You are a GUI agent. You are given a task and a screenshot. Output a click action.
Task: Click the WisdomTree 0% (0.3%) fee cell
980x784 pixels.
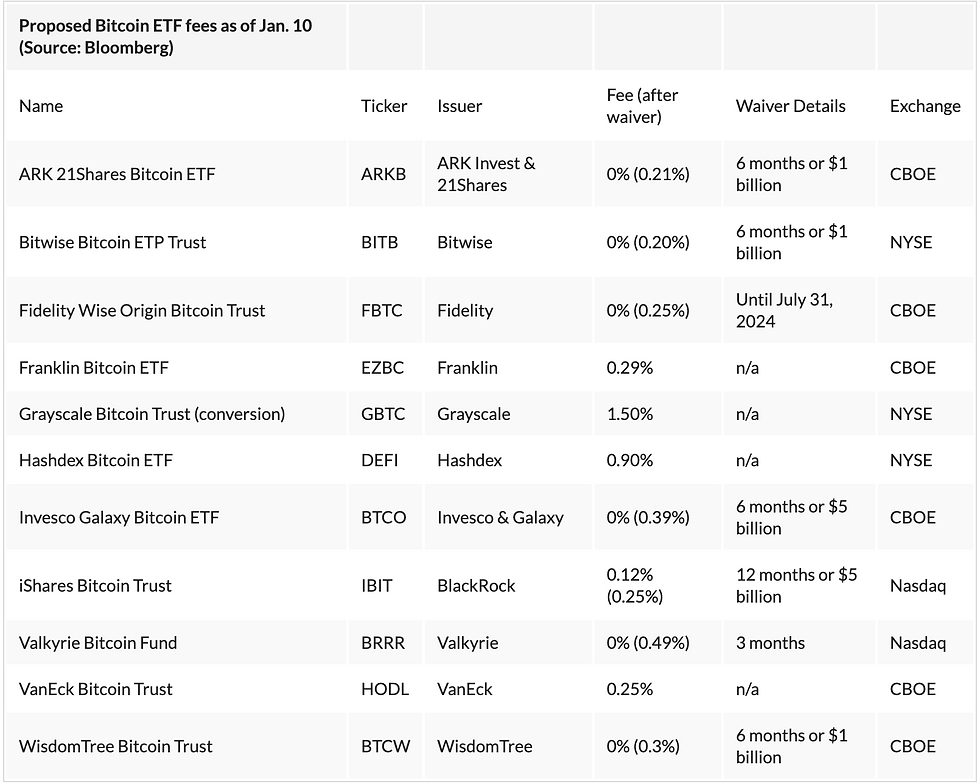pos(643,746)
